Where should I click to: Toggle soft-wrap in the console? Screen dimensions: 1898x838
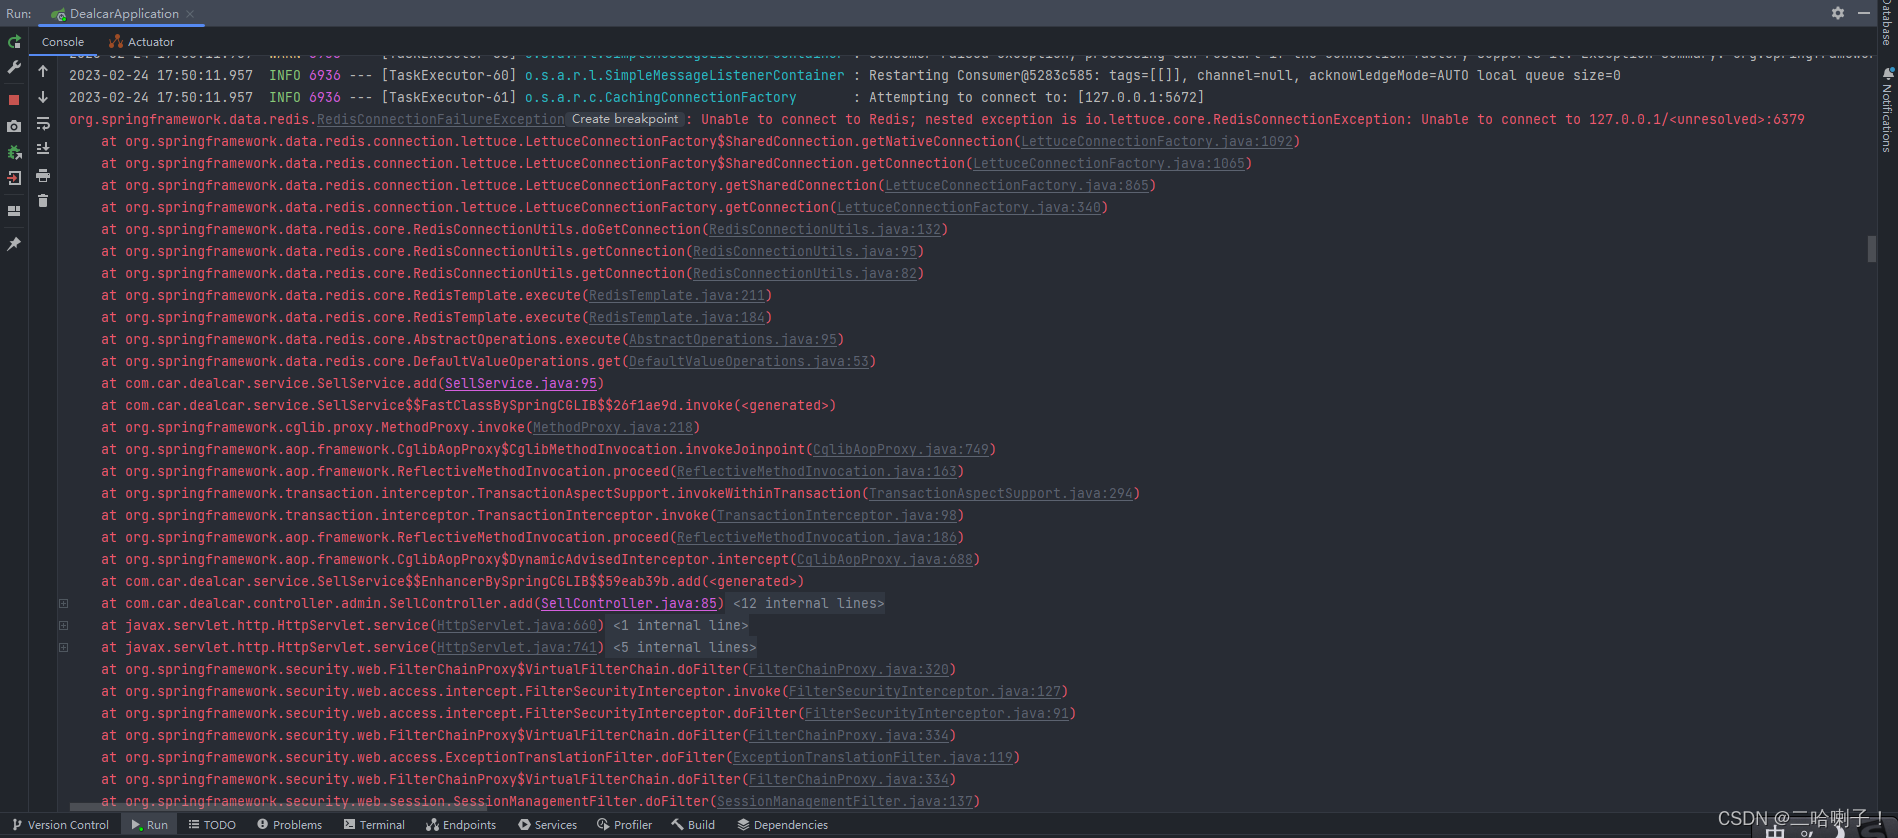[x=43, y=124]
